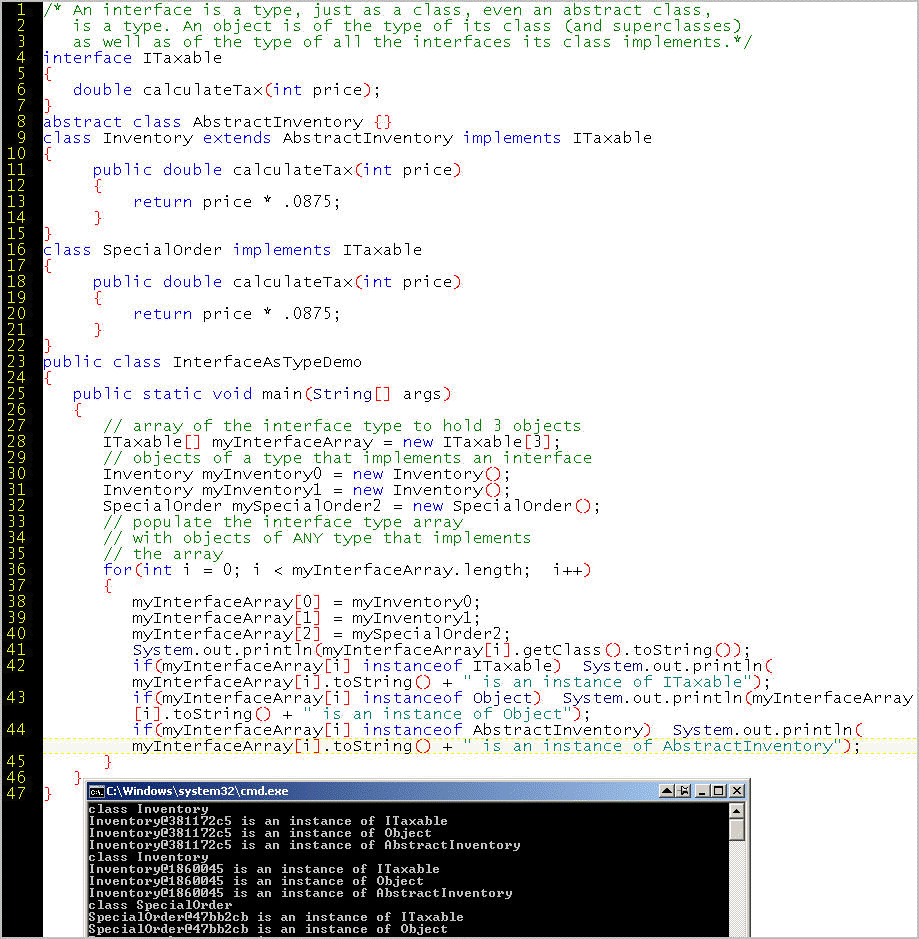Click the cmd.exe title bar text

[x=197, y=791]
